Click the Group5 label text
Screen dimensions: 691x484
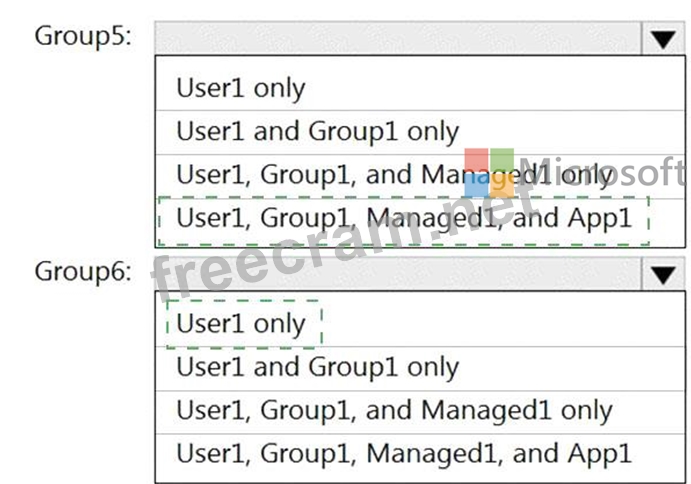click(x=83, y=36)
